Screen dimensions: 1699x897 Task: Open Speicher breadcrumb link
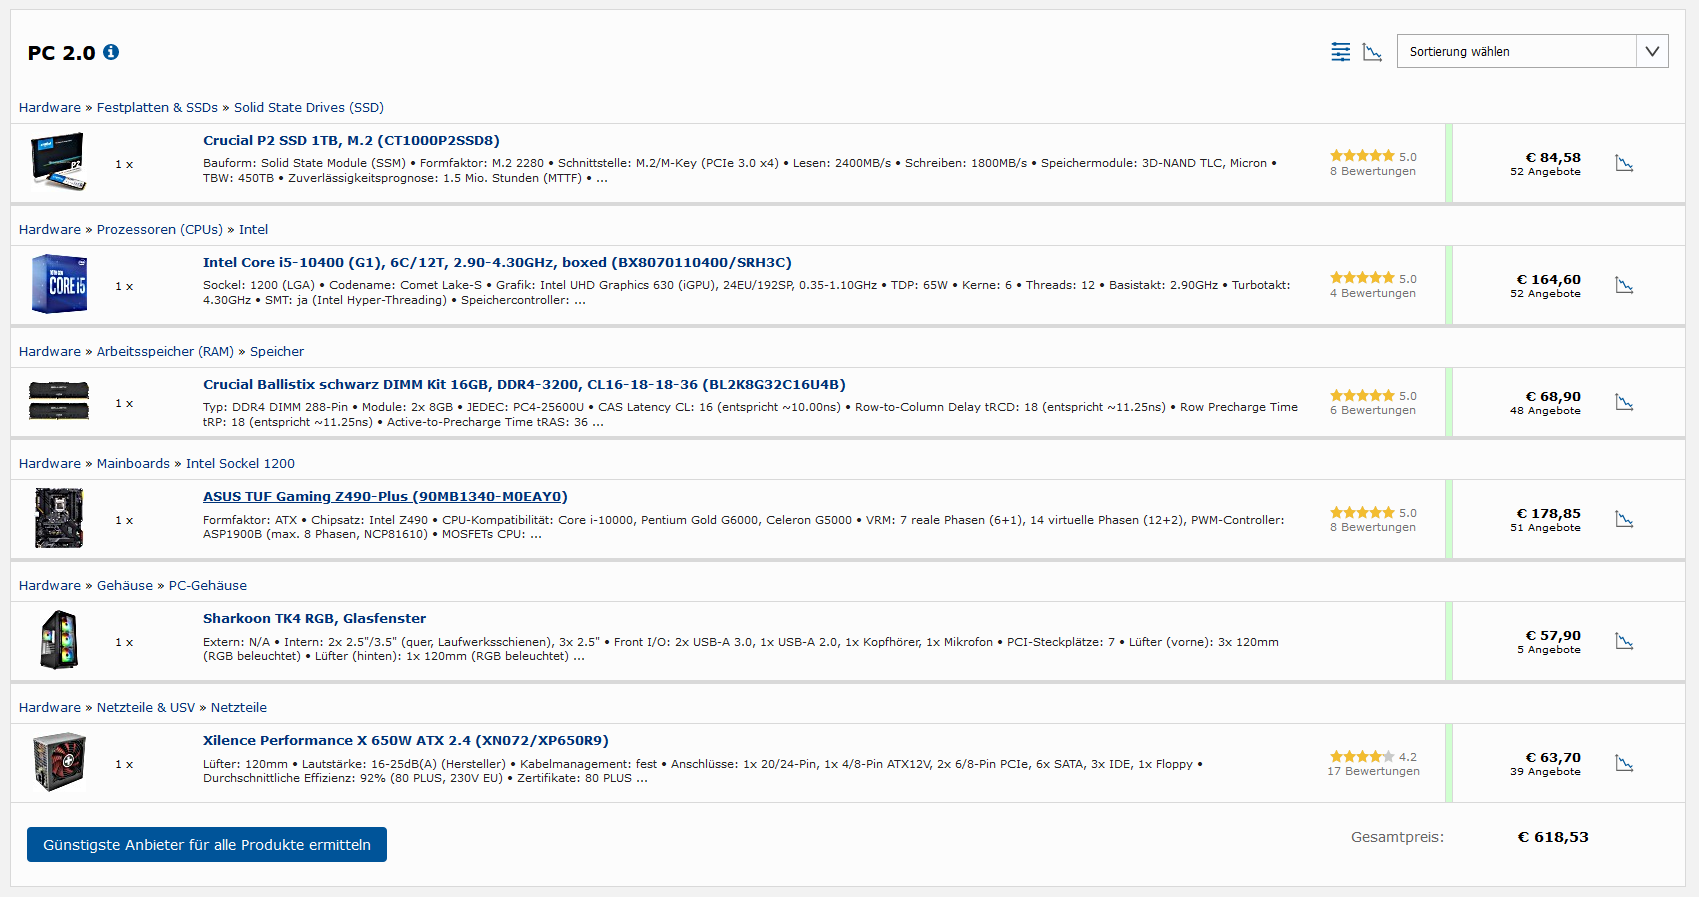277,352
